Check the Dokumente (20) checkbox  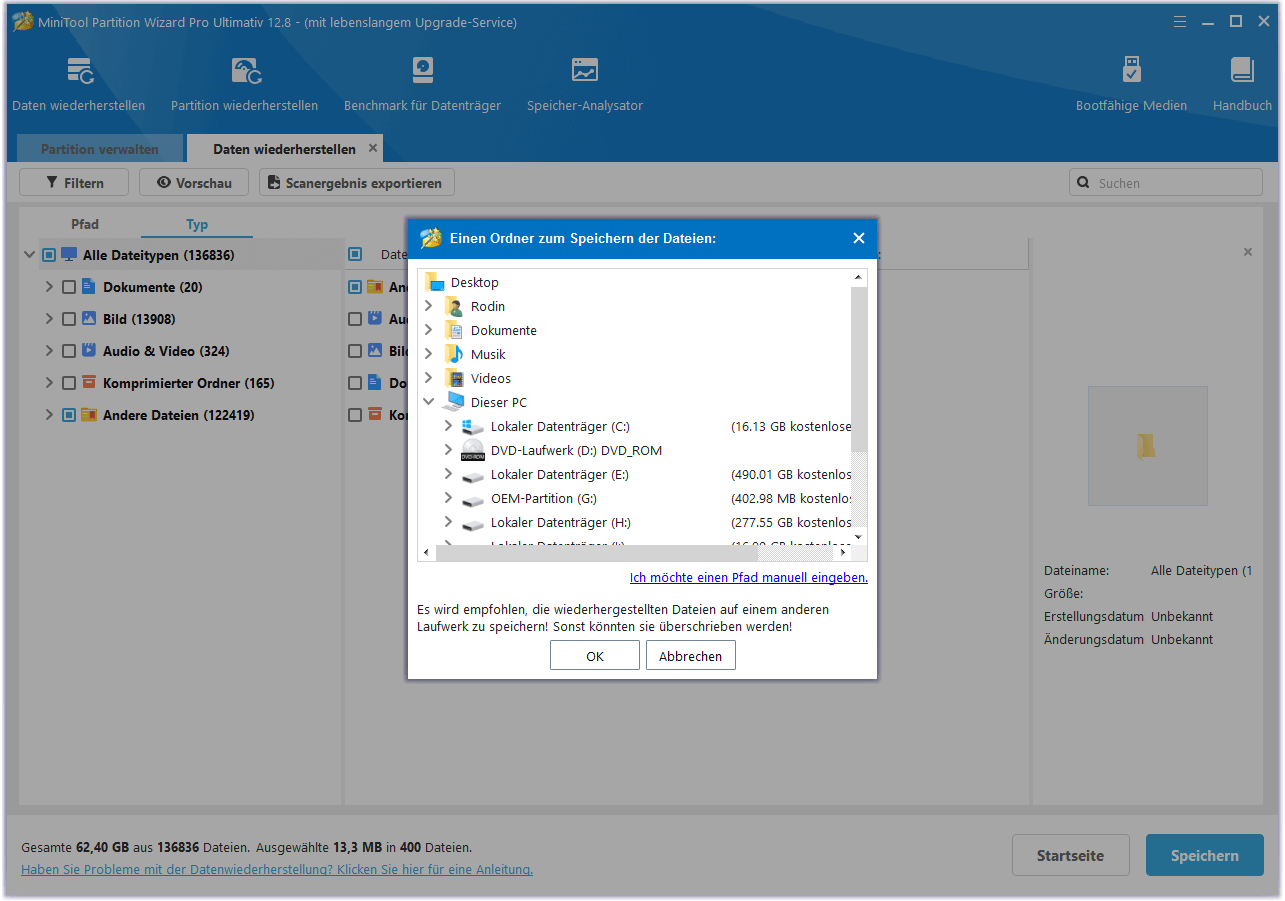69,287
